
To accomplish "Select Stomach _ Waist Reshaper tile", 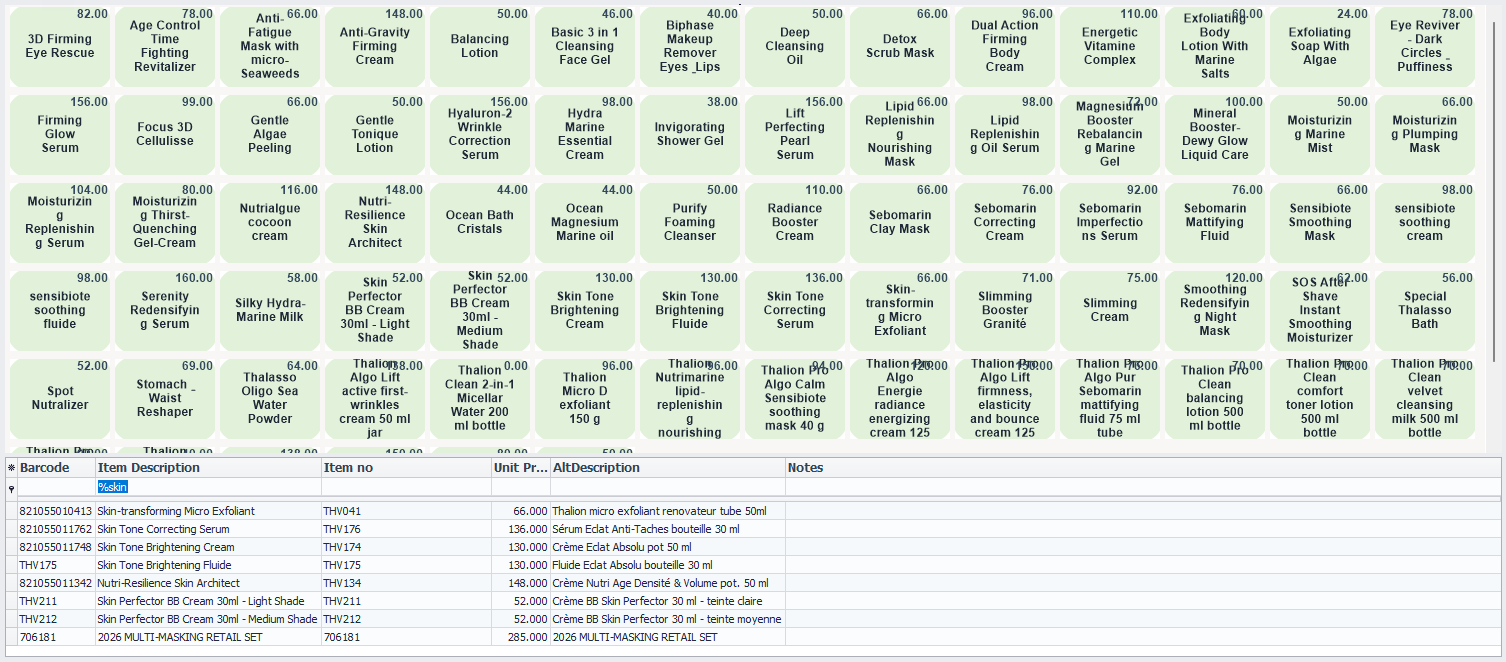I will (165, 399).
